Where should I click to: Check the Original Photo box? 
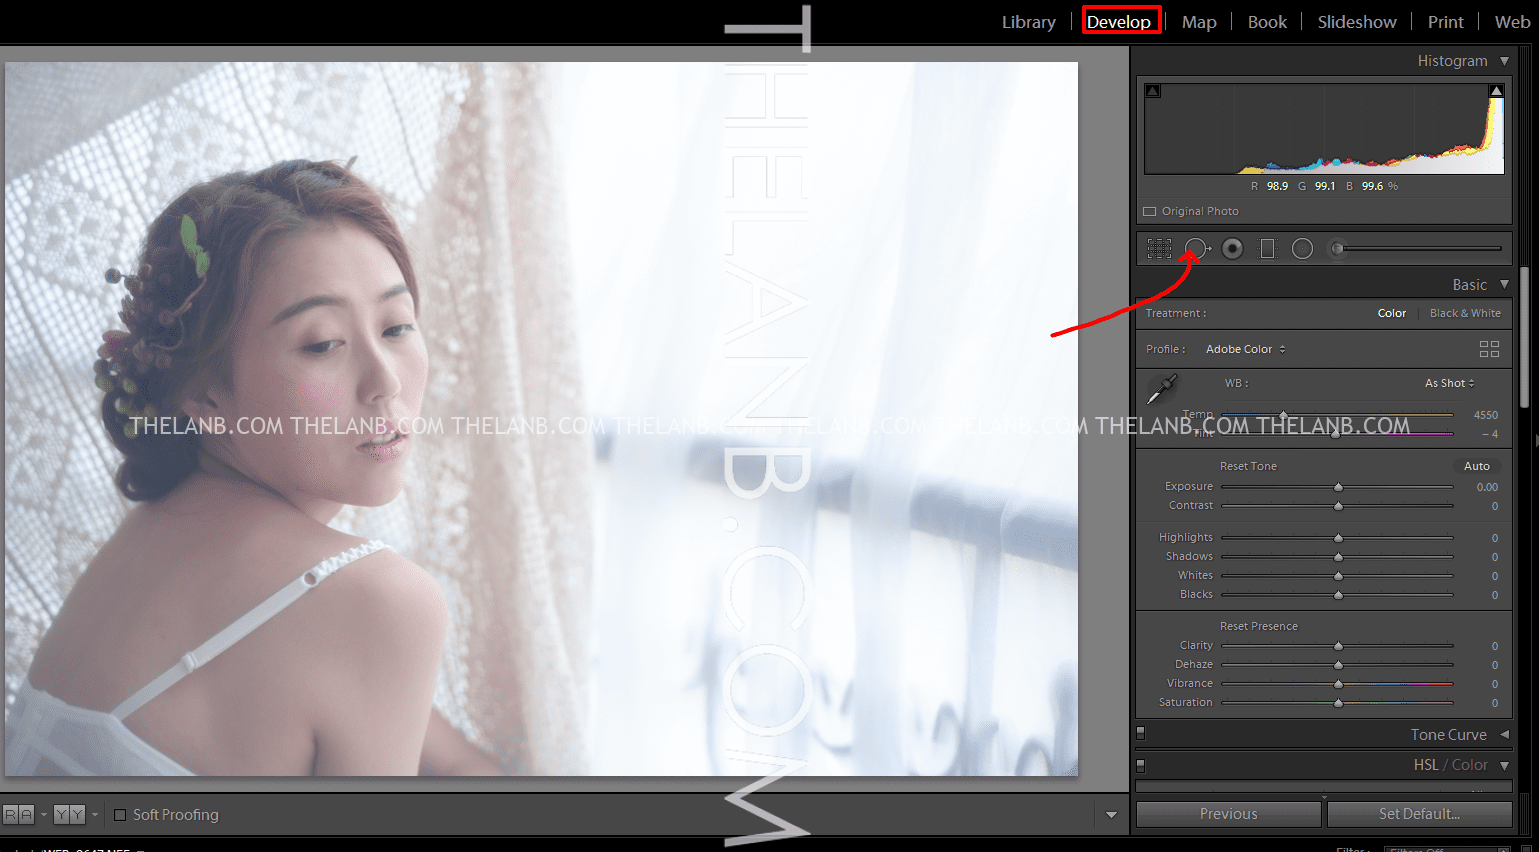[x=1150, y=212]
